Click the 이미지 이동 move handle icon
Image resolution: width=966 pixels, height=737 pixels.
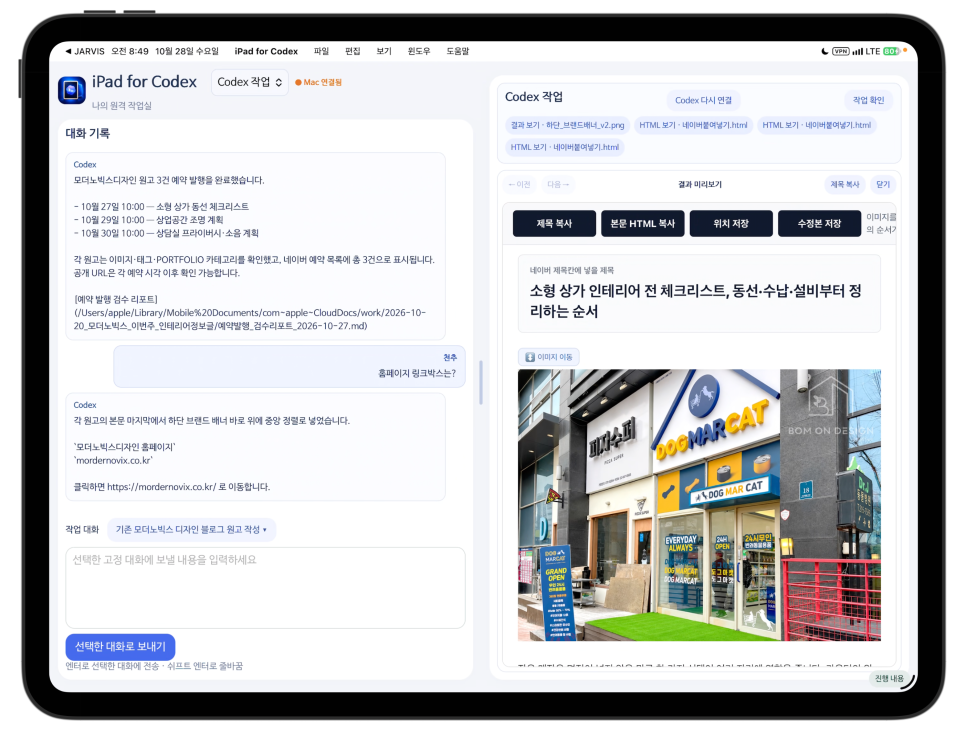tap(530, 357)
